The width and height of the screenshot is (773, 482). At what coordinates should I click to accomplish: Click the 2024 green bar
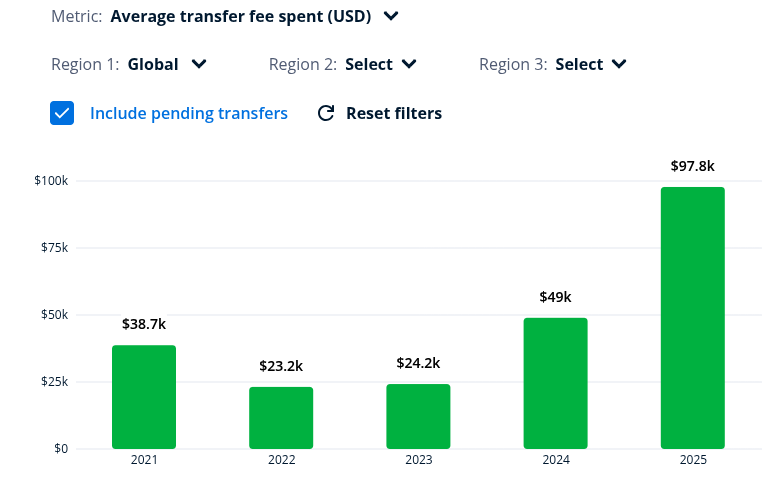click(556, 383)
